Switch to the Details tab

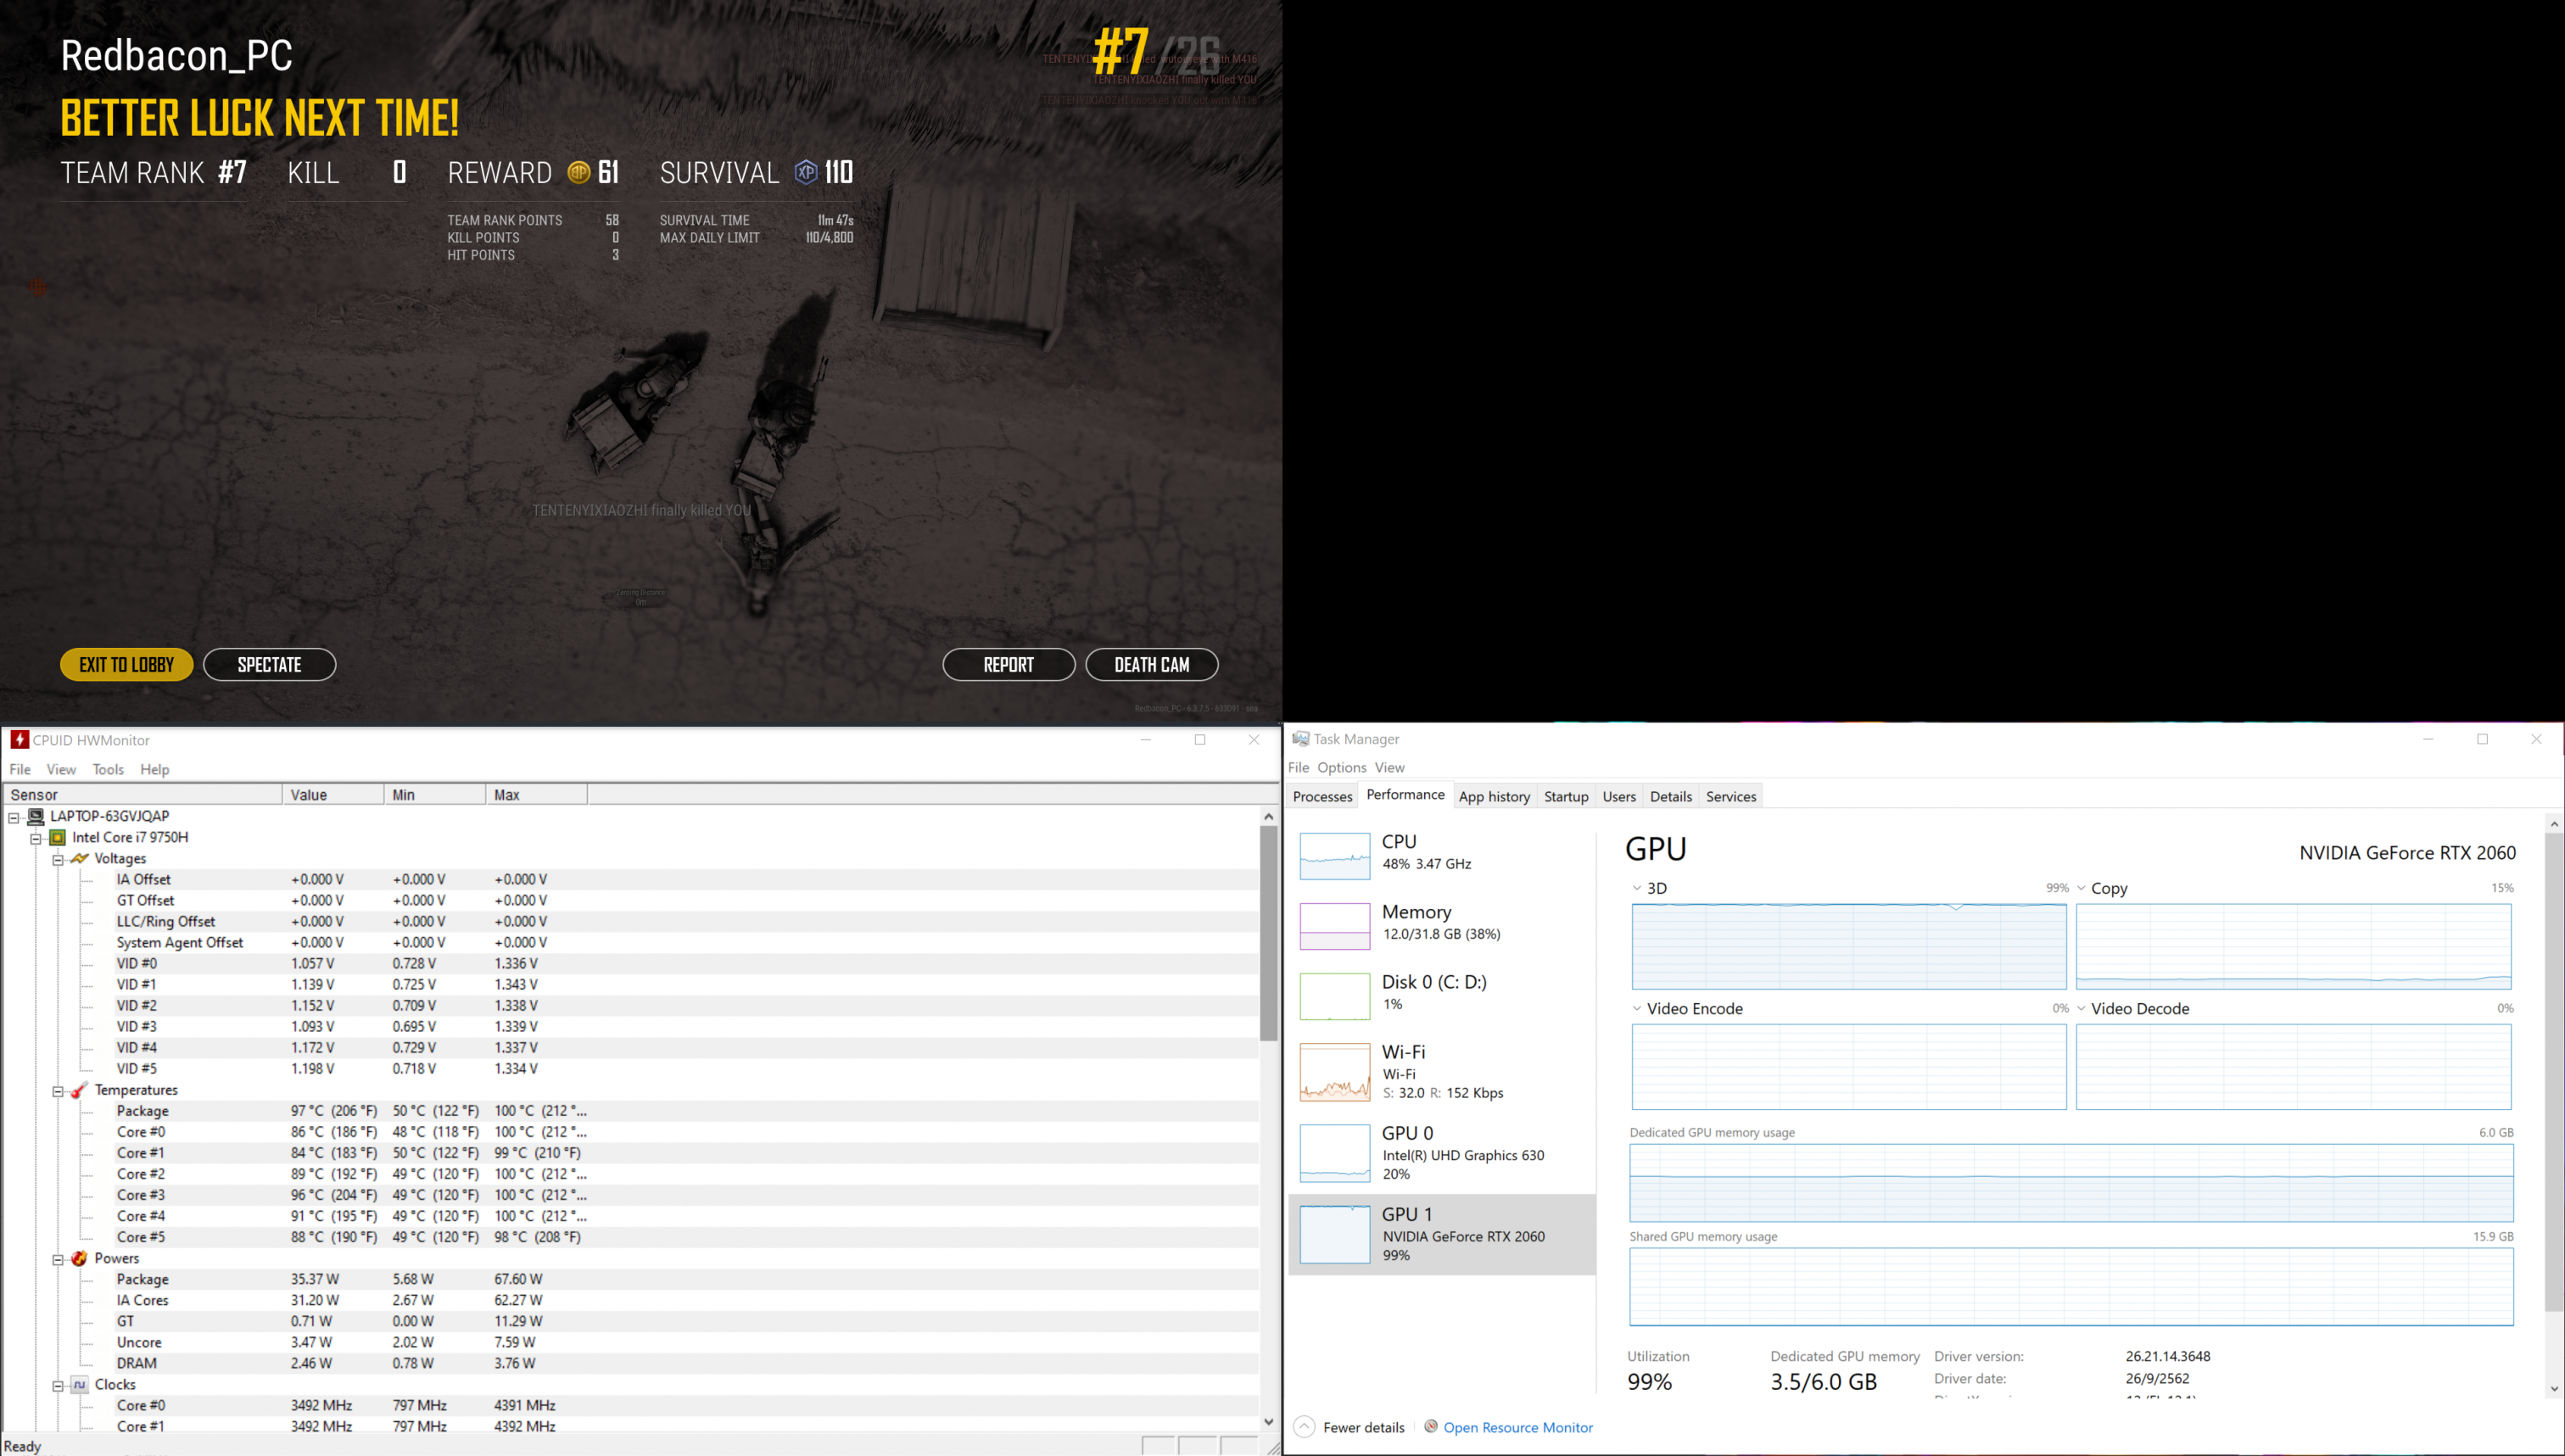click(1671, 796)
